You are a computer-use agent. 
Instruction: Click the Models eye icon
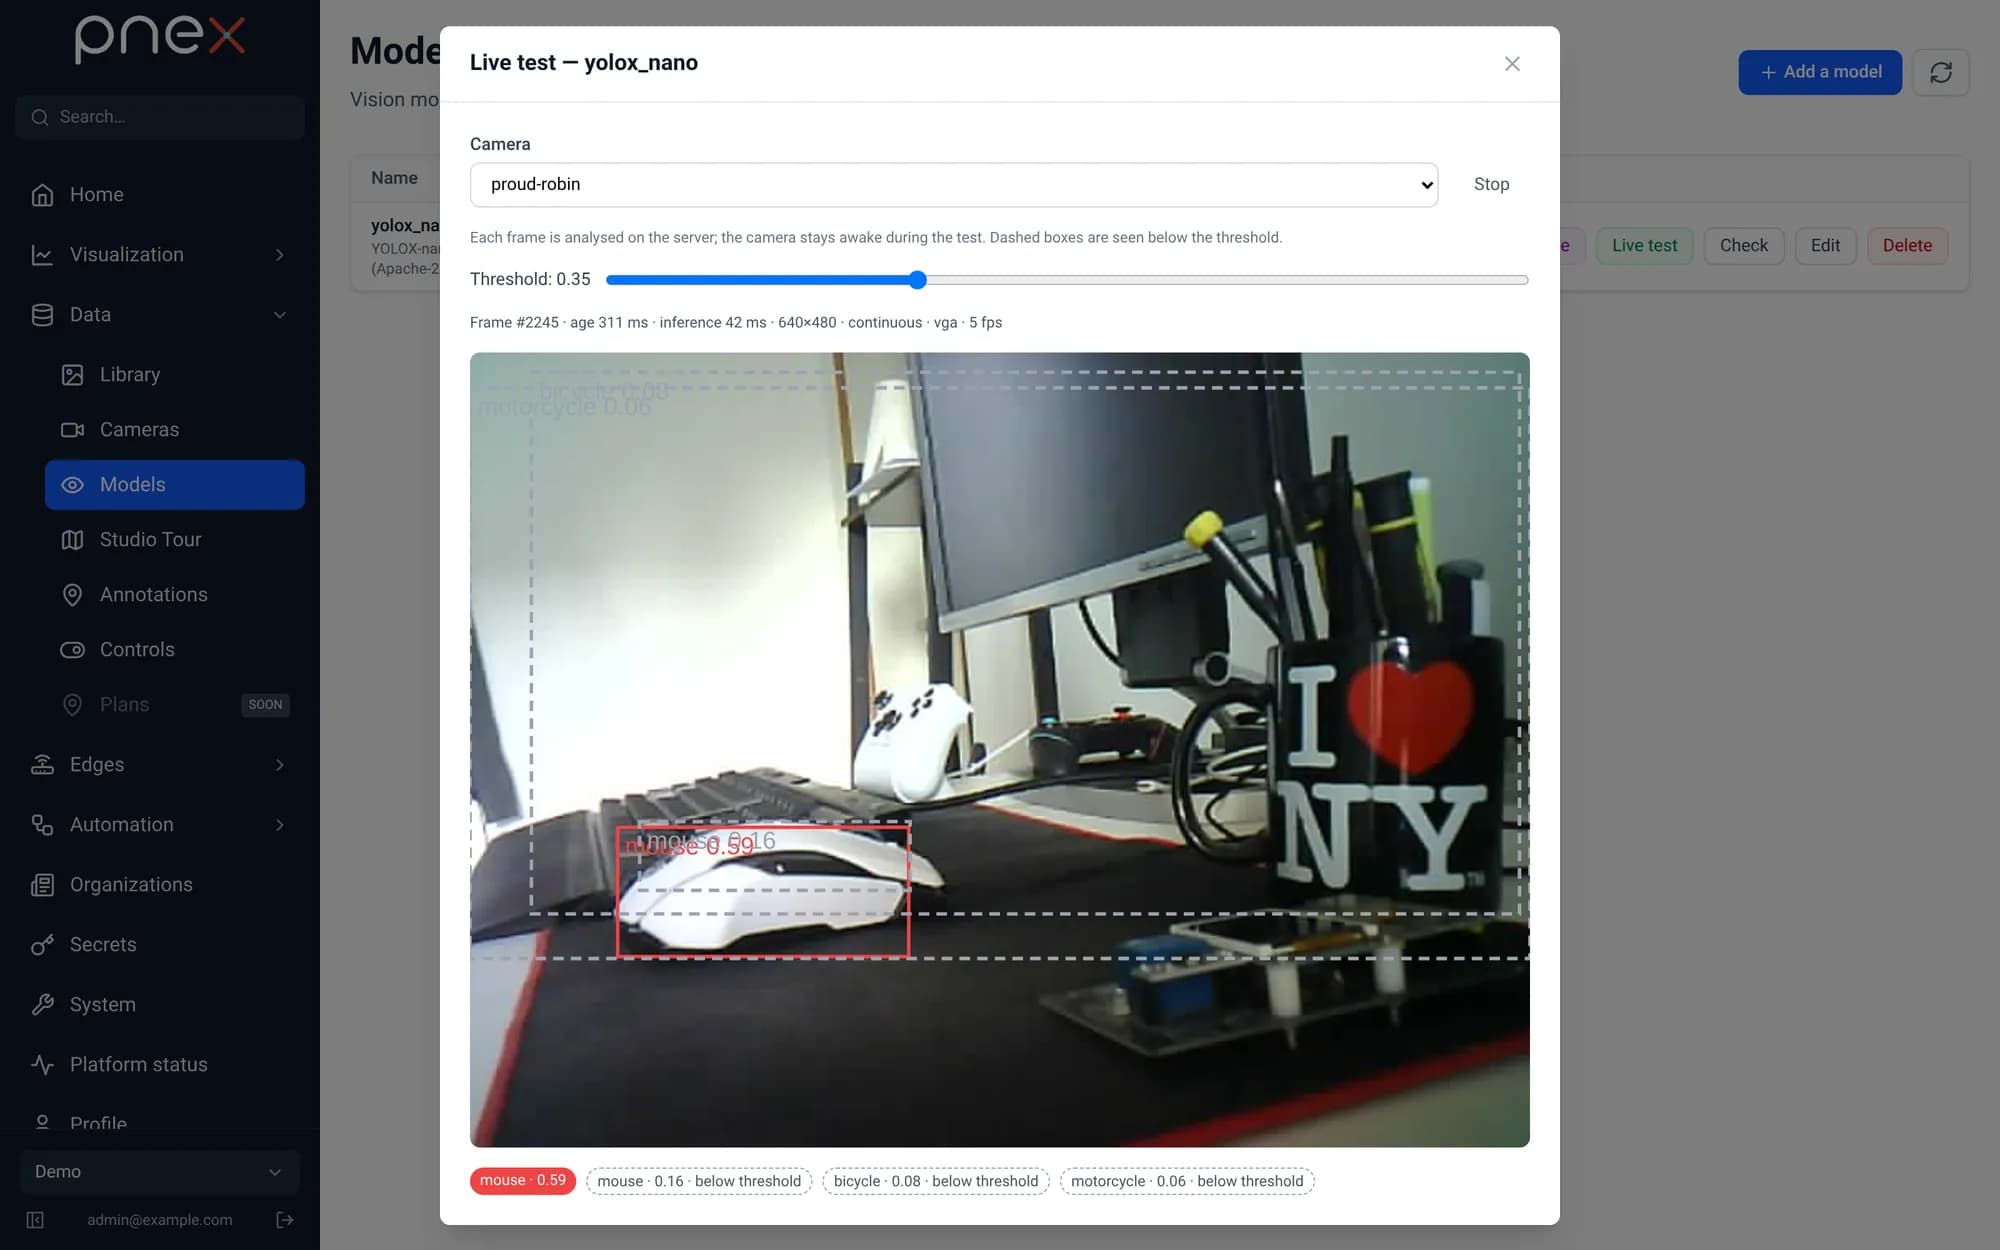72,485
